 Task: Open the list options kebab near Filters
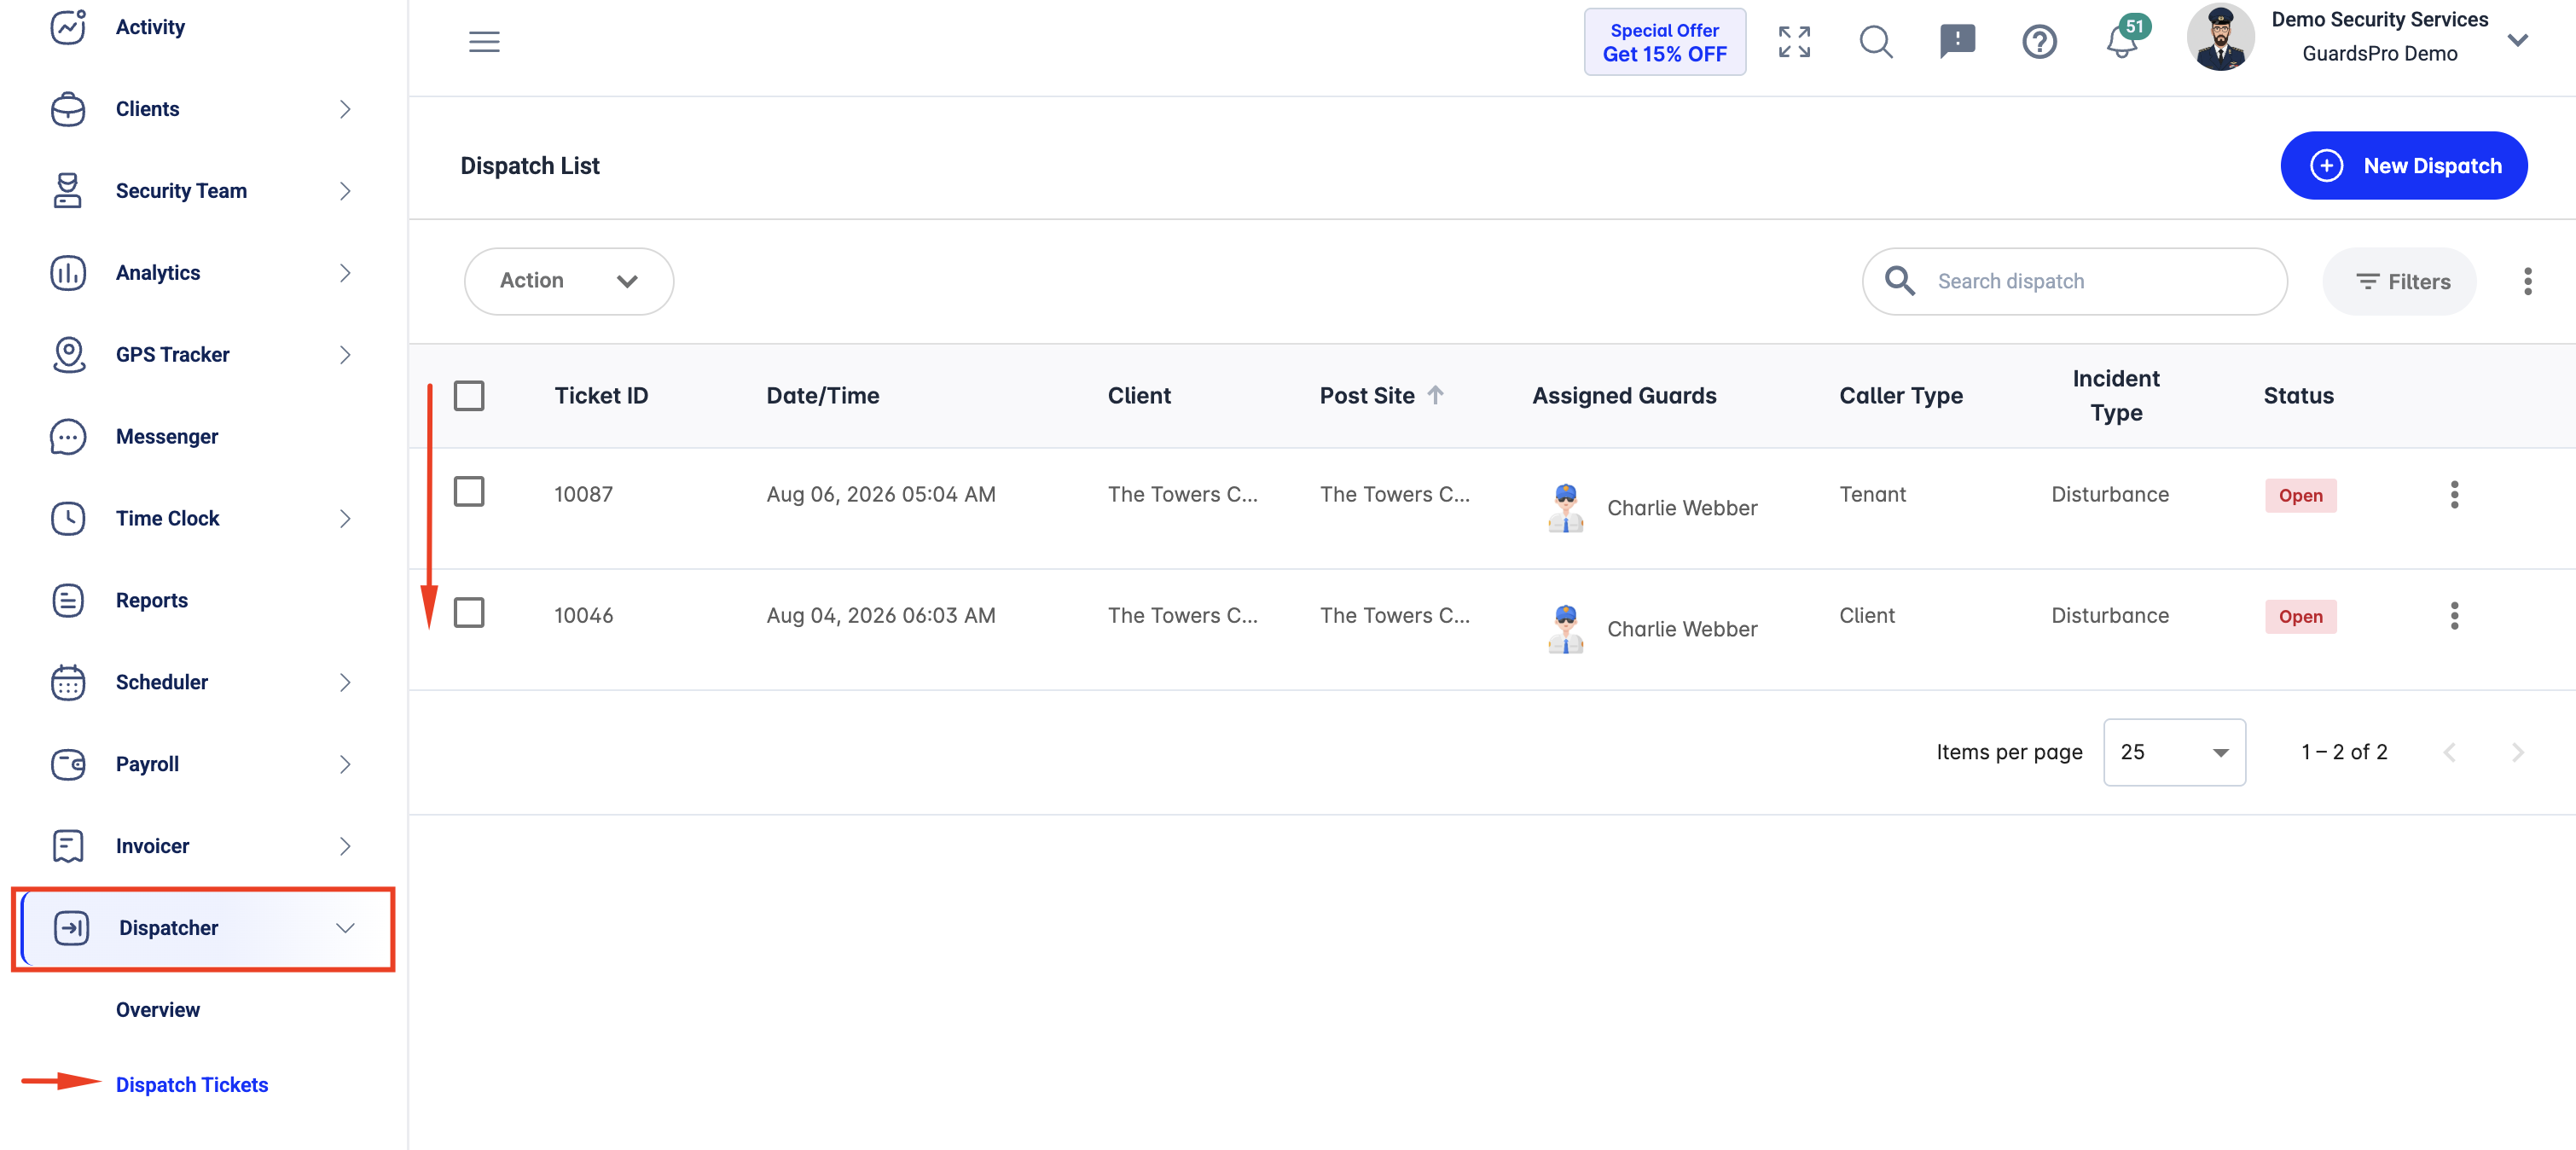tap(2527, 281)
